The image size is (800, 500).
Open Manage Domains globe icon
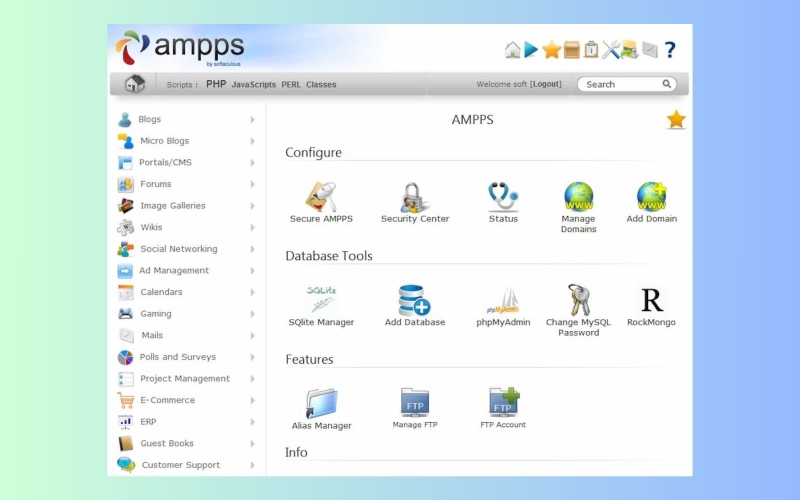pyautogui.click(x=579, y=196)
